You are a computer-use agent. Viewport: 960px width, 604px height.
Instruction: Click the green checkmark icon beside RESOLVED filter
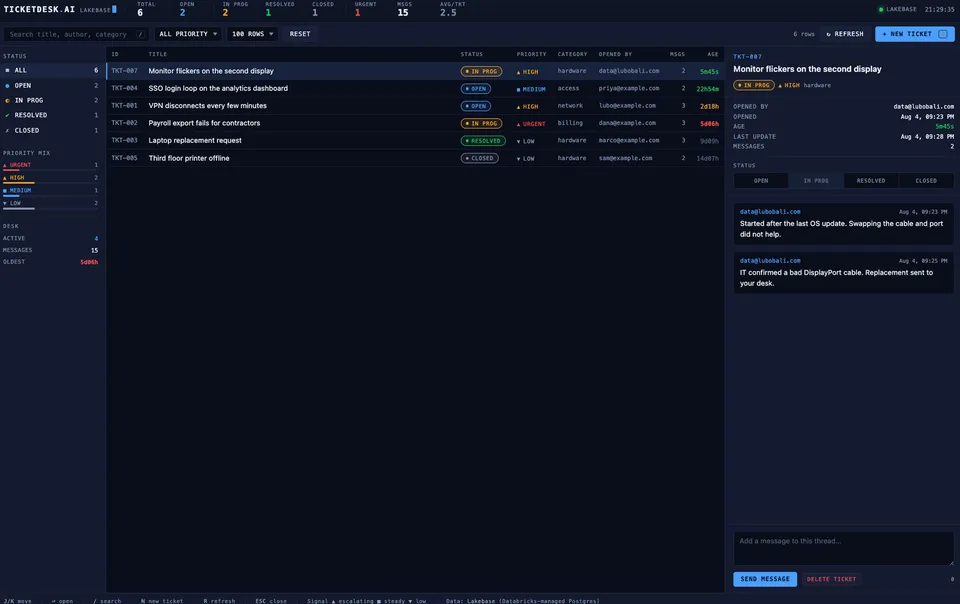click(x=7, y=115)
